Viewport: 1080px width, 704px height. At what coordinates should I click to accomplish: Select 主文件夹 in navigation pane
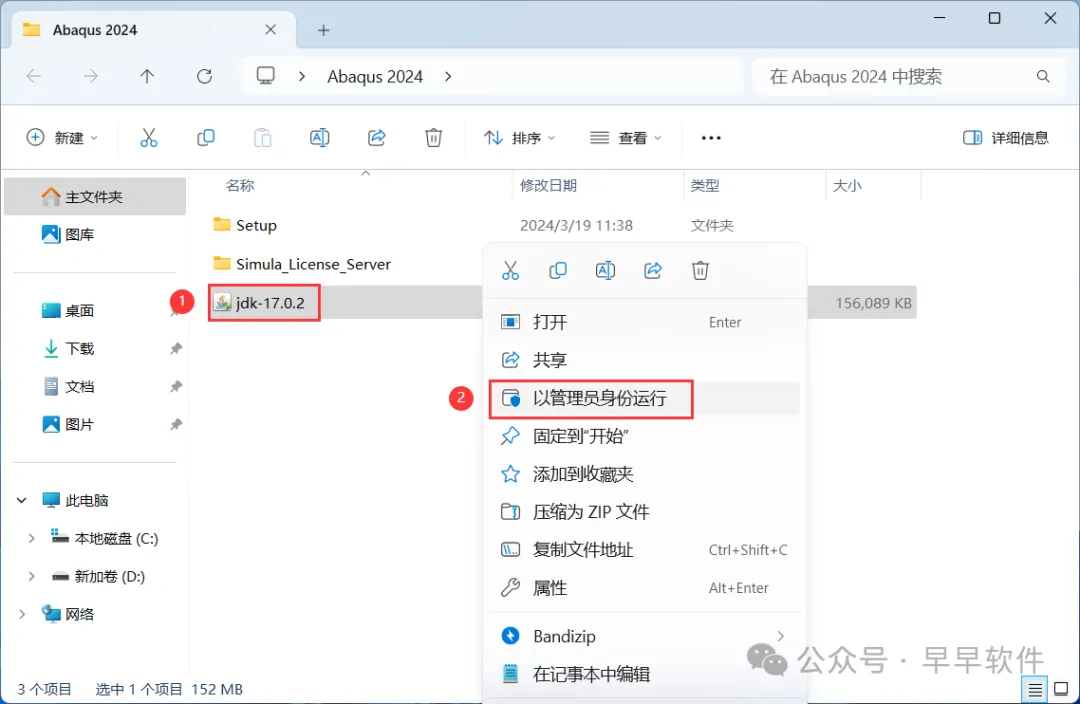click(95, 197)
